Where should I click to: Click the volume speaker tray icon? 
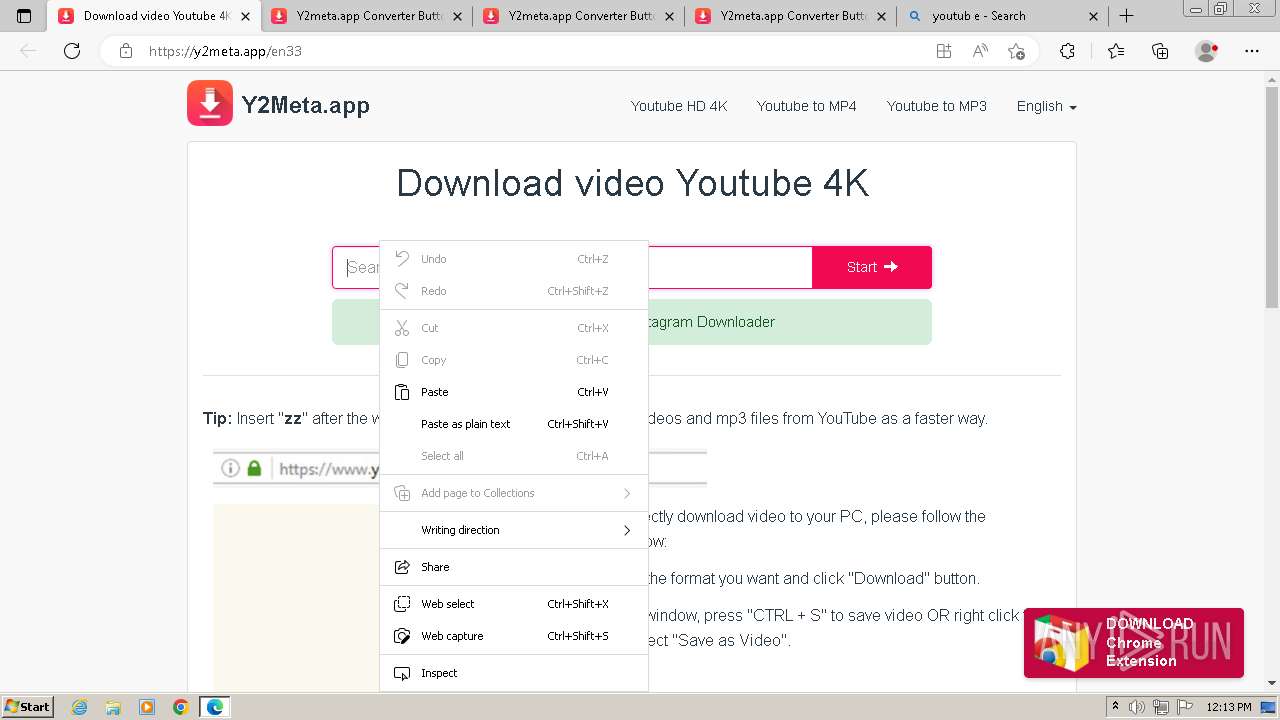[x=1137, y=707]
